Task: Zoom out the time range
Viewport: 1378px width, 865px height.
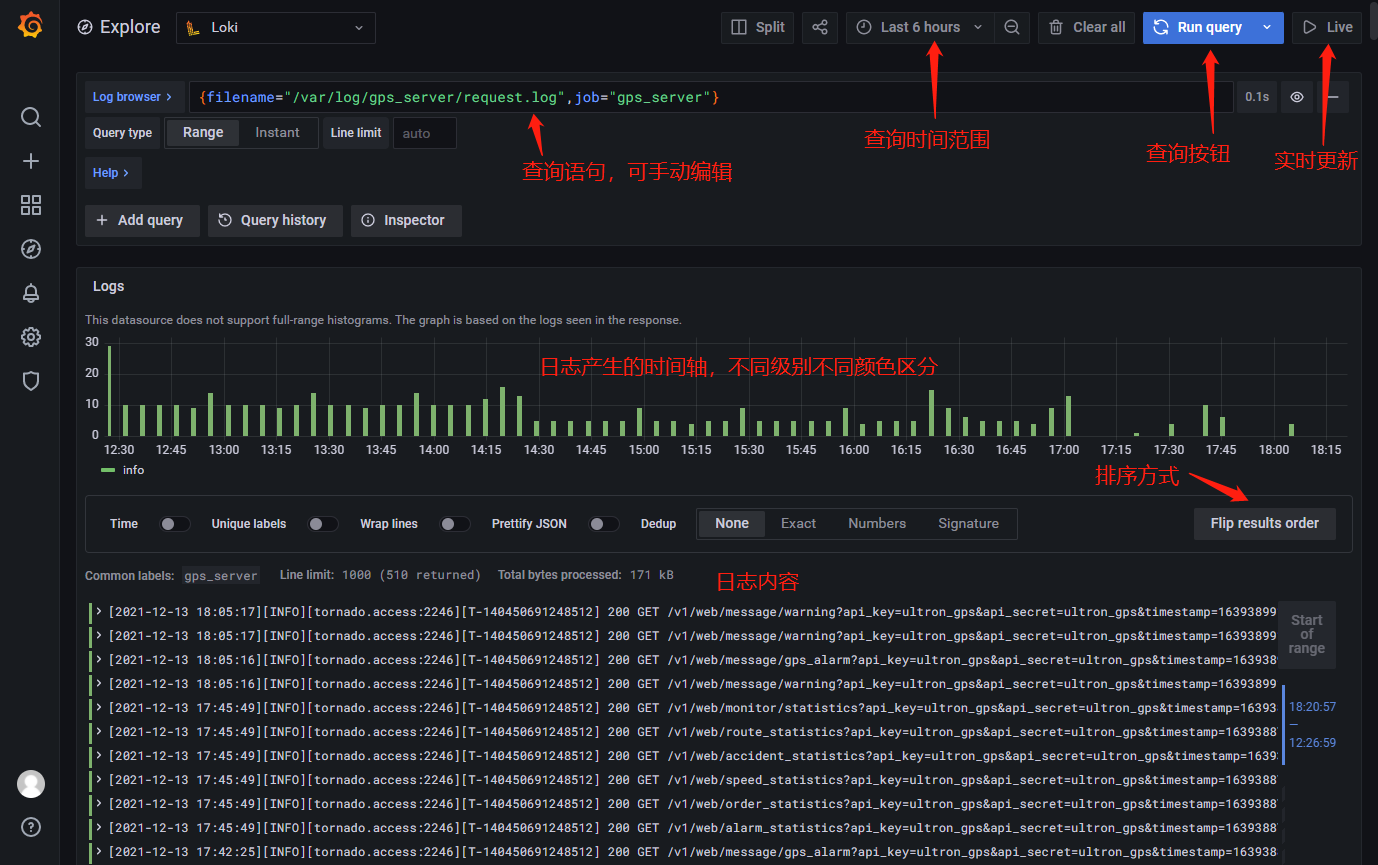Action: point(1012,28)
